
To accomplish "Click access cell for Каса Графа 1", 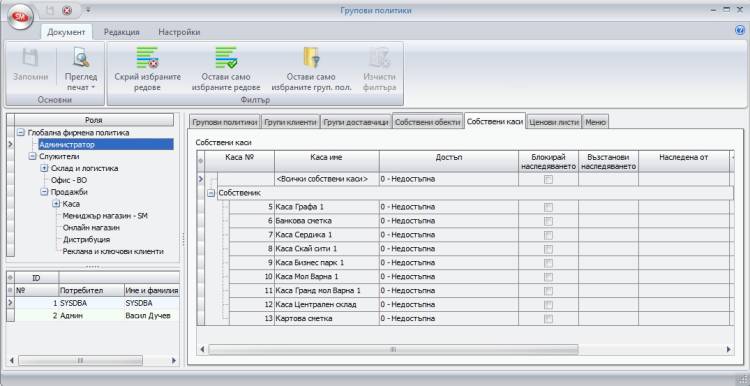I will point(449,207).
